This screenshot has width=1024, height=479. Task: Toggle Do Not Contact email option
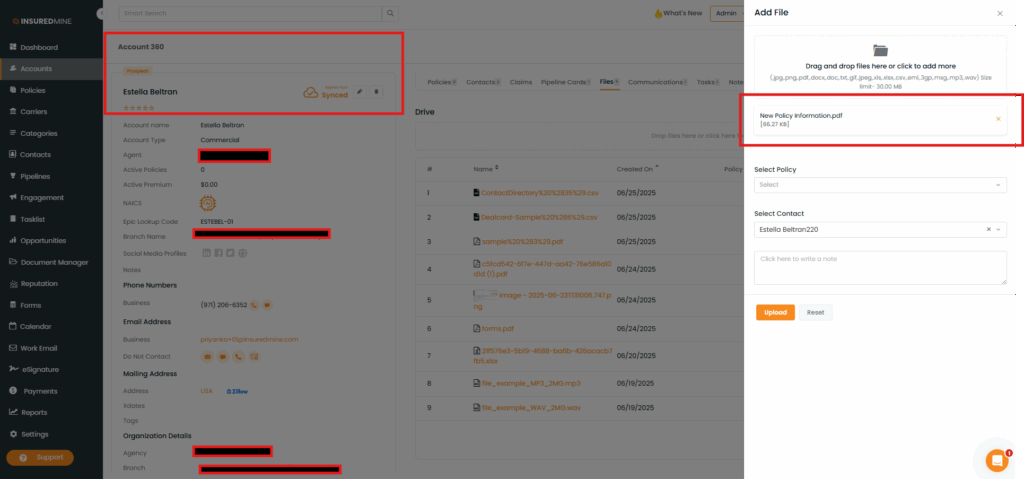pyautogui.click(x=208, y=357)
